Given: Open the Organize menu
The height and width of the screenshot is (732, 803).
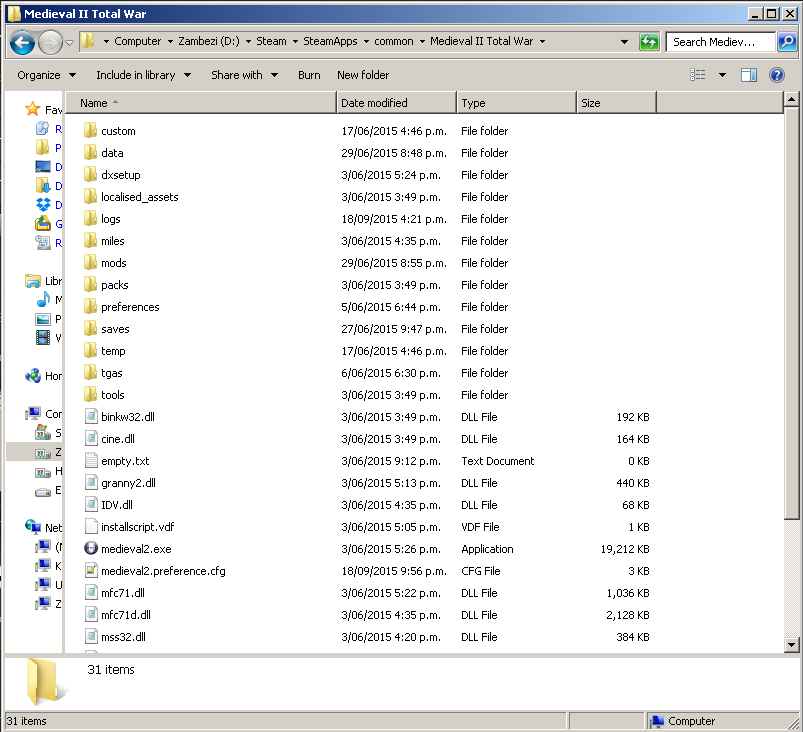Looking at the screenshot, I should click(47, 75).
